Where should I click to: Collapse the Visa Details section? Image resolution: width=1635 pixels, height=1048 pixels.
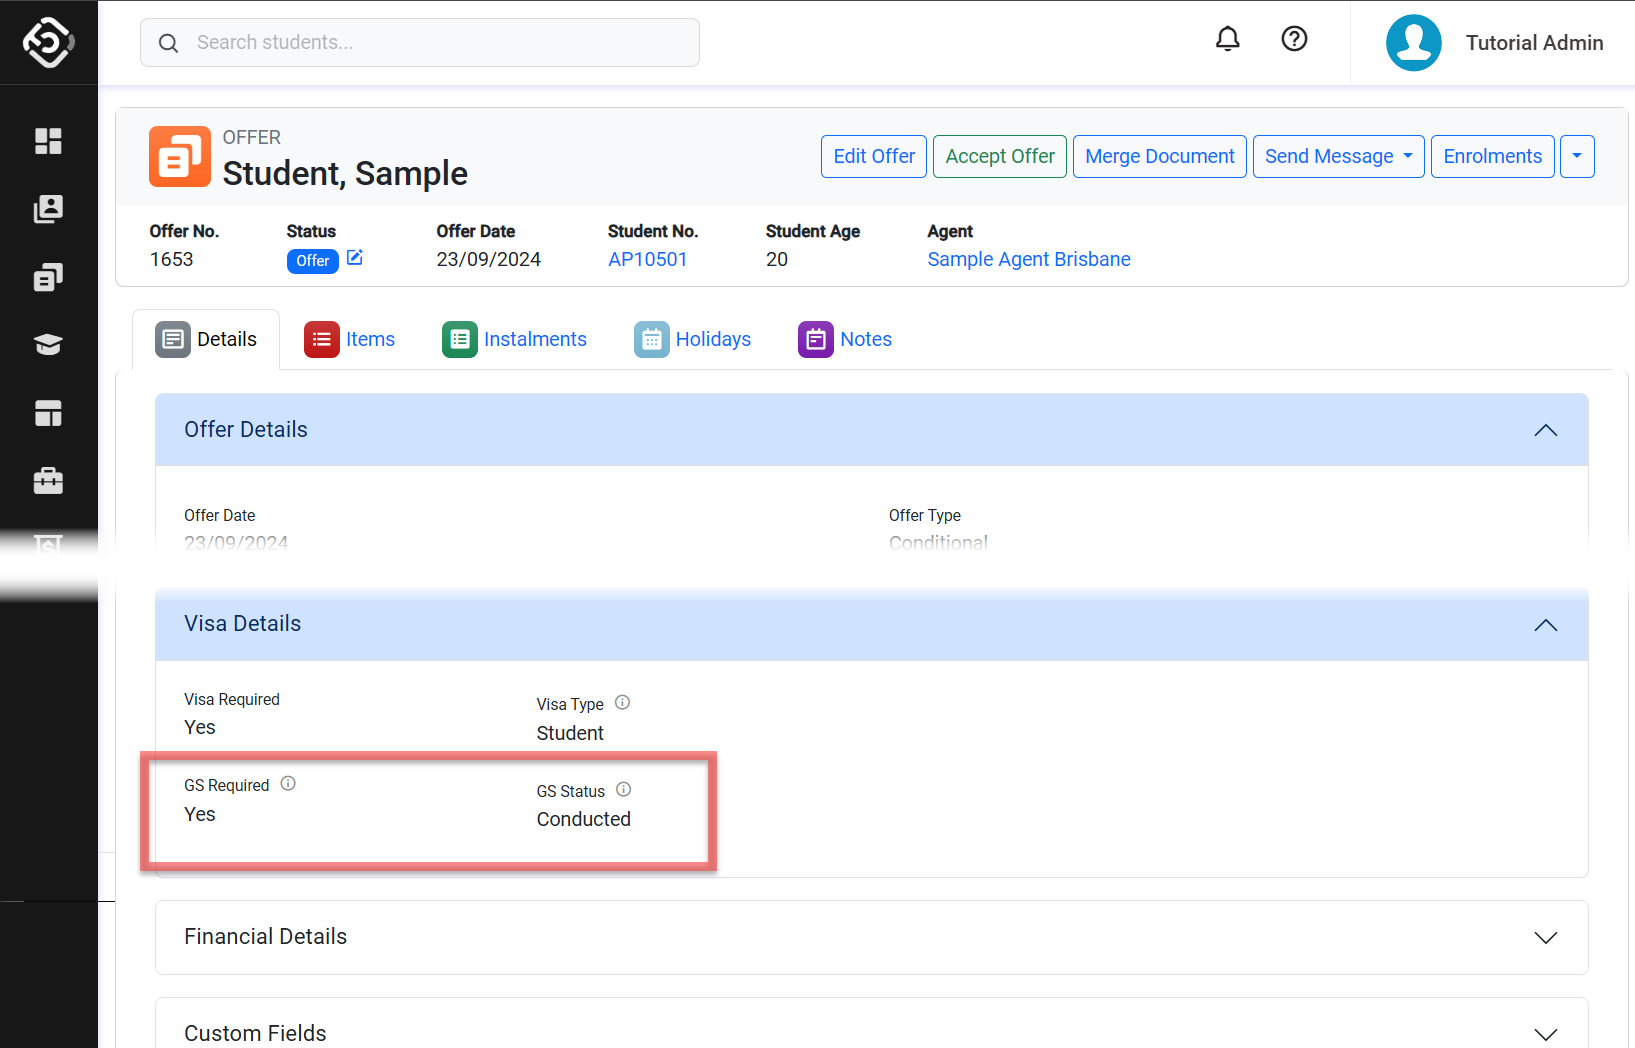[1545, 625]
